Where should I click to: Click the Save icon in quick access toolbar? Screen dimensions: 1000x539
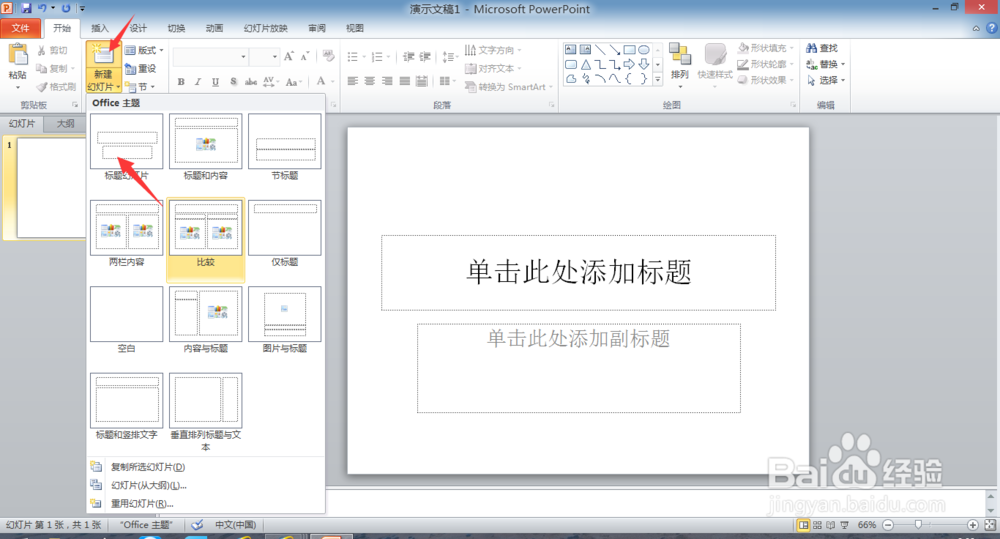(x=26, y=8)
